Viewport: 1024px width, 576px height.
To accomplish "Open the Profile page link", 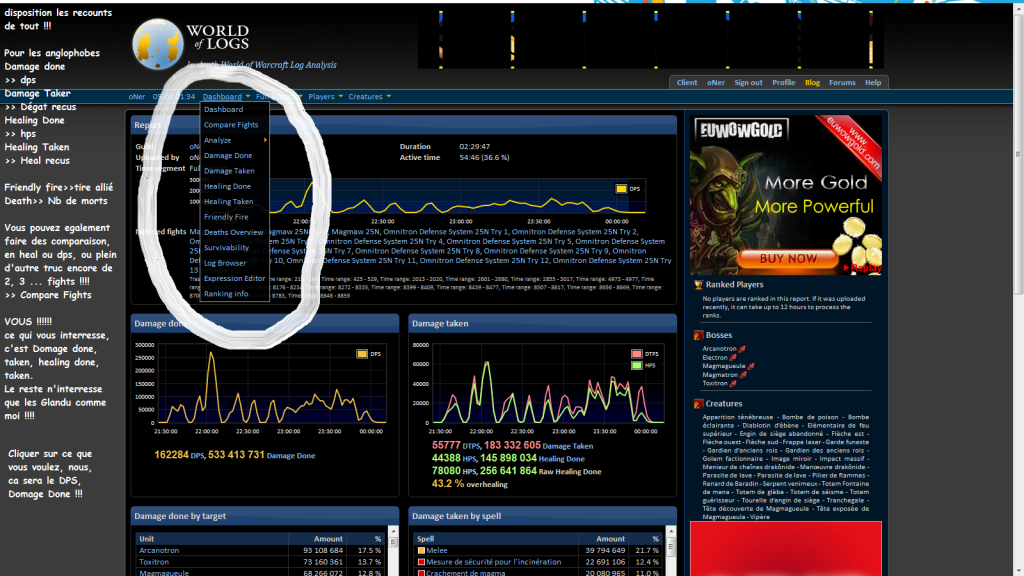I will click(783, 82).
